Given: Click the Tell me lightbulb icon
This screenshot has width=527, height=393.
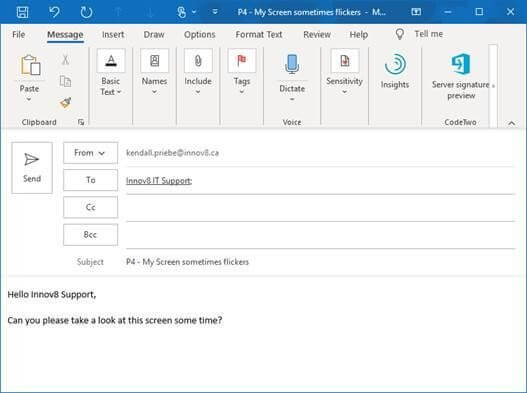Looking at the screenshot, I should [399, 34].
